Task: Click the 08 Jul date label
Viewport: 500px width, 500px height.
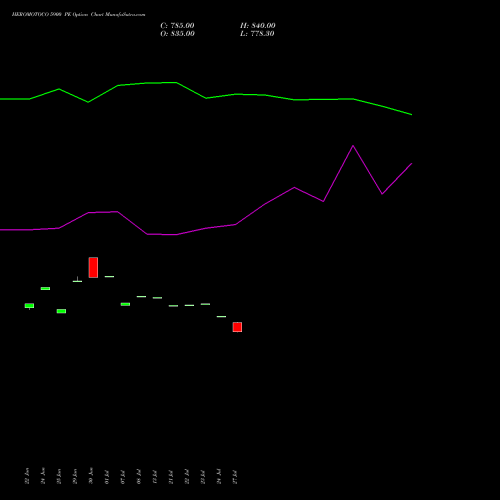Action: coord(139,477)
